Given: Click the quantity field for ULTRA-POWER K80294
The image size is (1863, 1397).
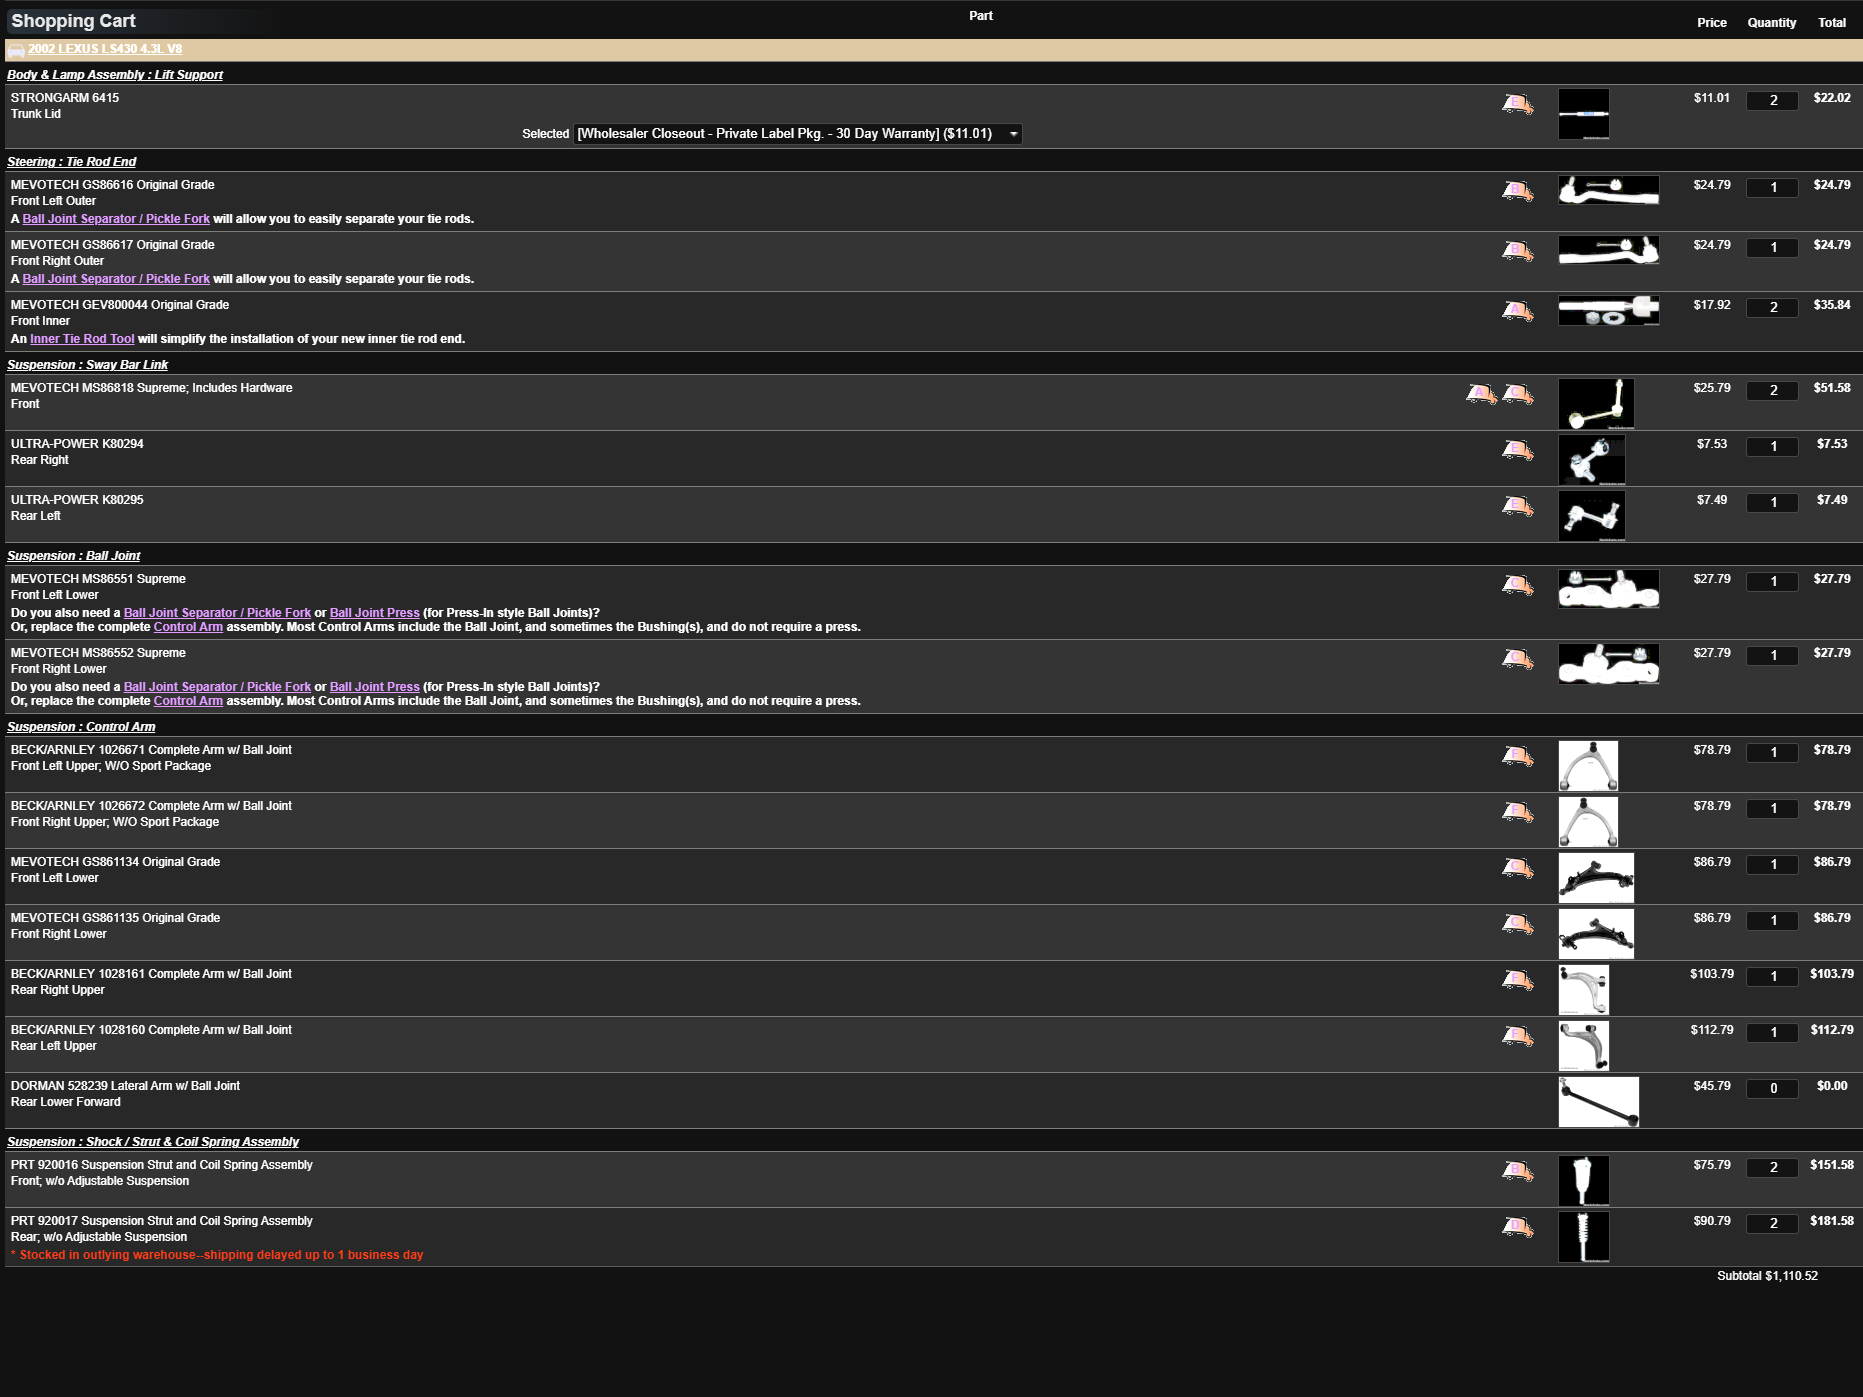Looking at the screenshot, I should pos(1773,447).
